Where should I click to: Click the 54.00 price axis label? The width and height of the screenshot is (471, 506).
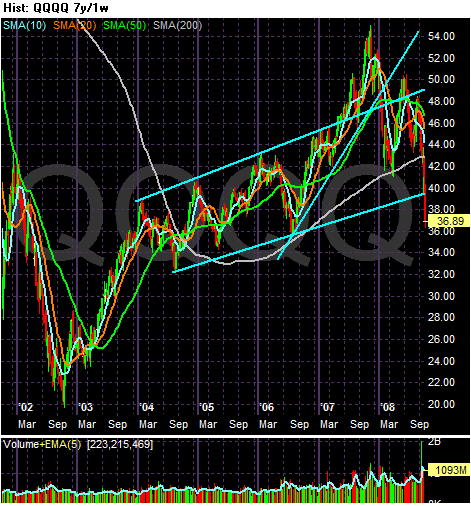[441, 36]
